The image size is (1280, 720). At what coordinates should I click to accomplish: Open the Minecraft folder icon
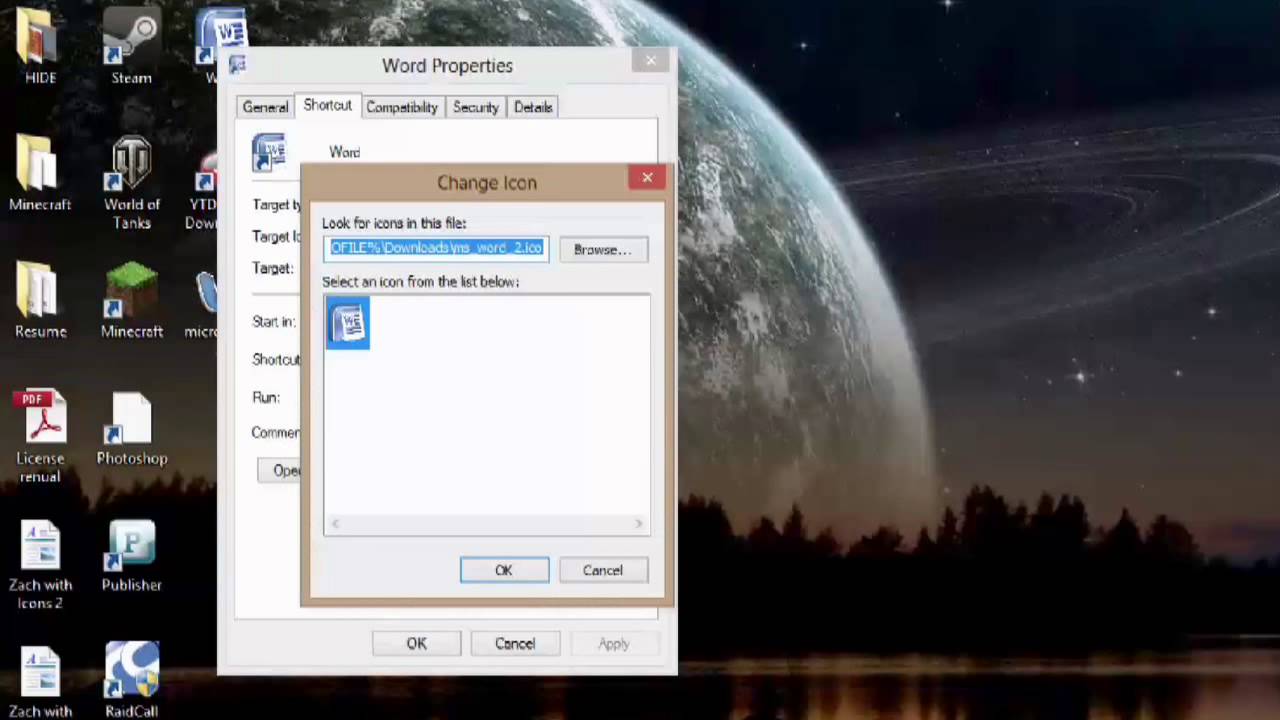(40, 172)
